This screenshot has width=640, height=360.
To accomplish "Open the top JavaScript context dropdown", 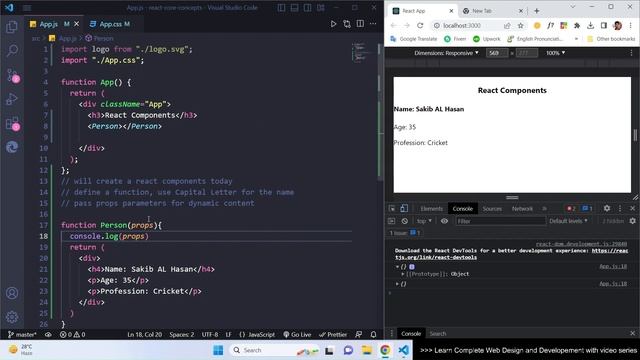I will (424, 221).
